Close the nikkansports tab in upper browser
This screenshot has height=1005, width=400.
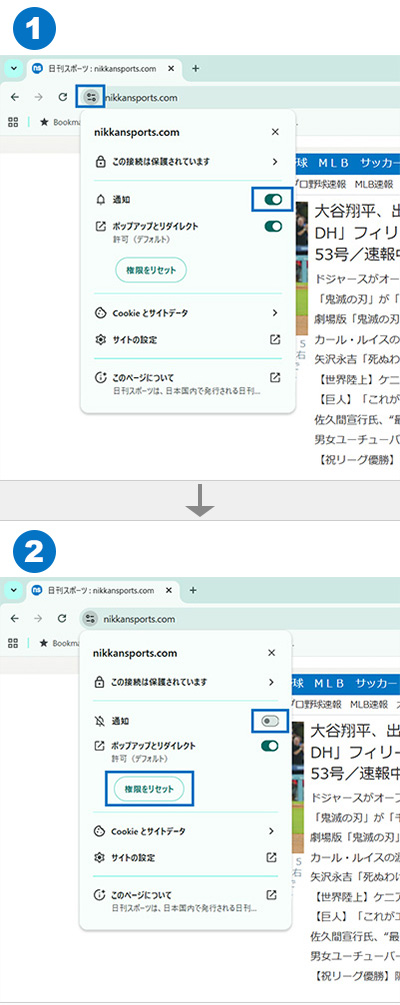(x=171, y=69)
